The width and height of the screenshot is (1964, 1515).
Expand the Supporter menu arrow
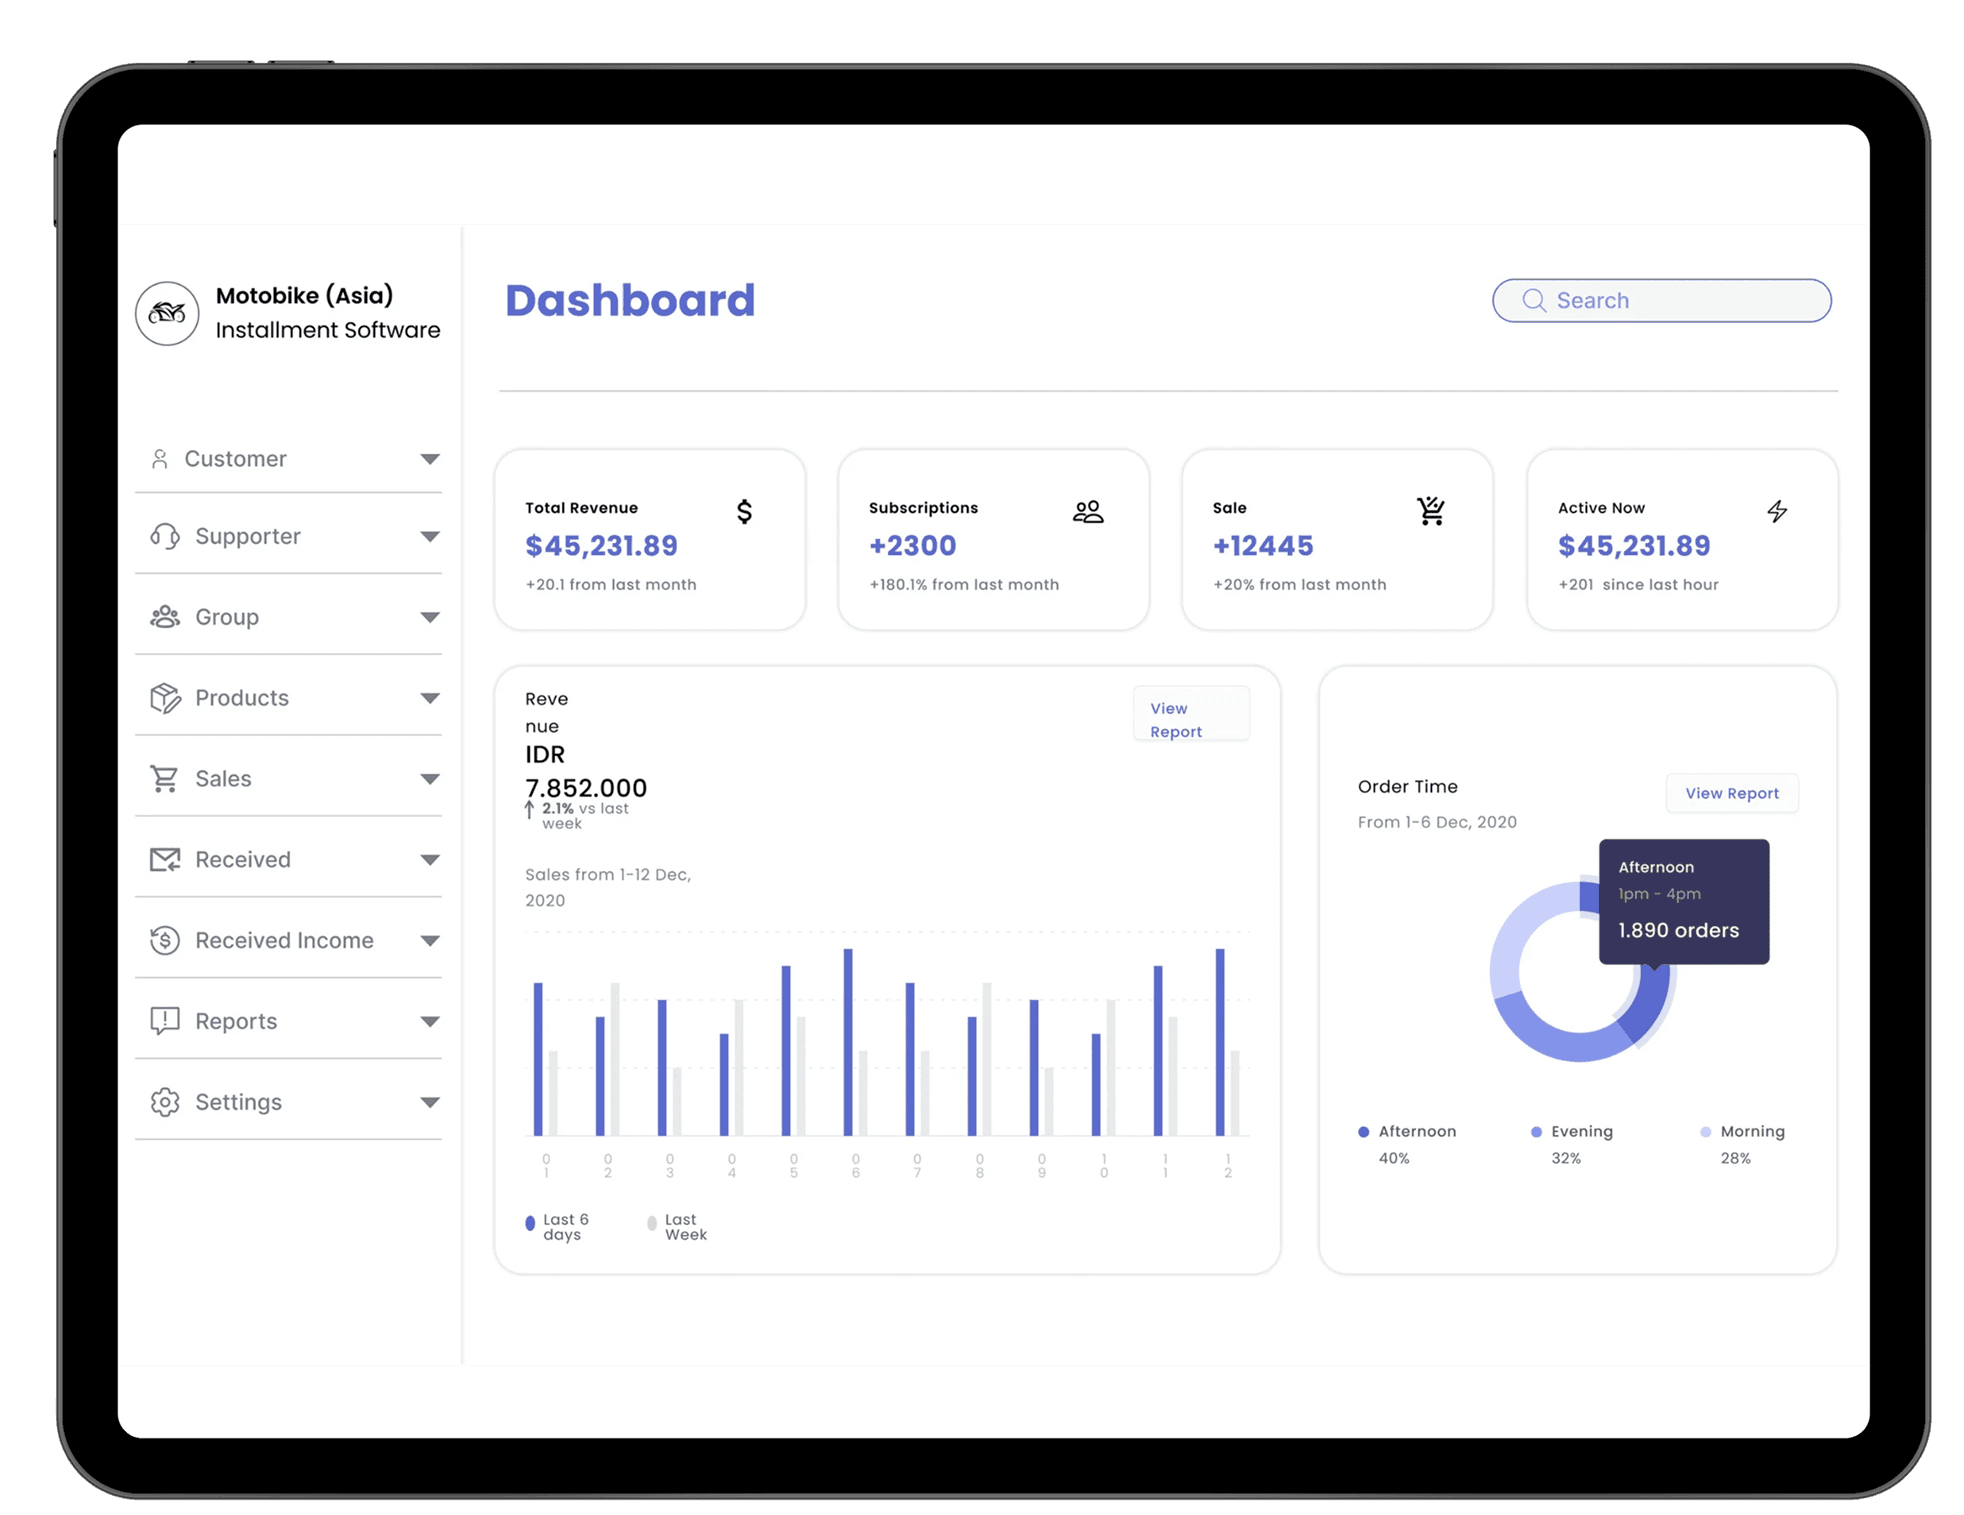(x=429, y=537)
